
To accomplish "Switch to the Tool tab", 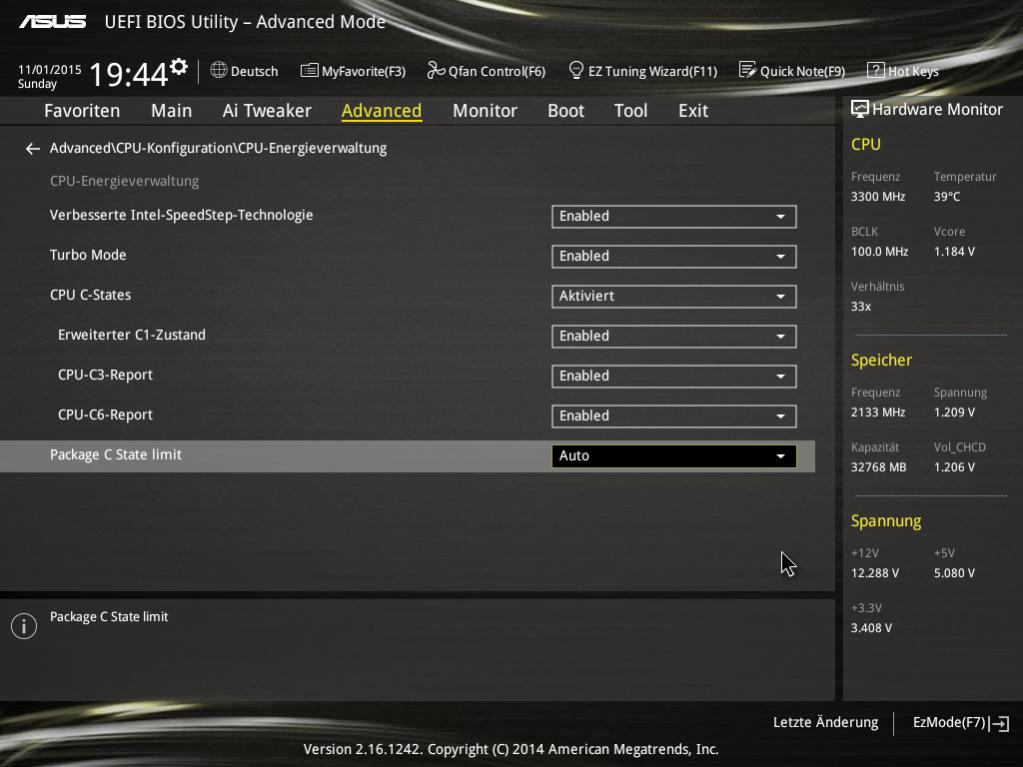I will [x=631, y=111].
